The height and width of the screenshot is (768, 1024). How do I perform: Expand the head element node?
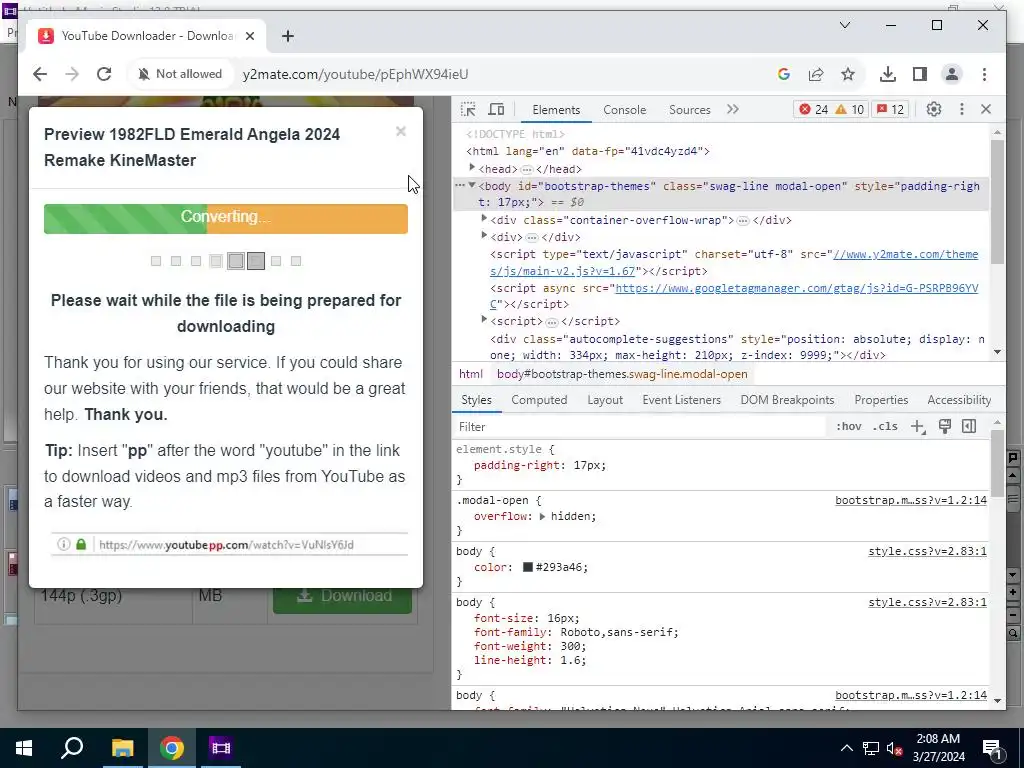(472, 168)
